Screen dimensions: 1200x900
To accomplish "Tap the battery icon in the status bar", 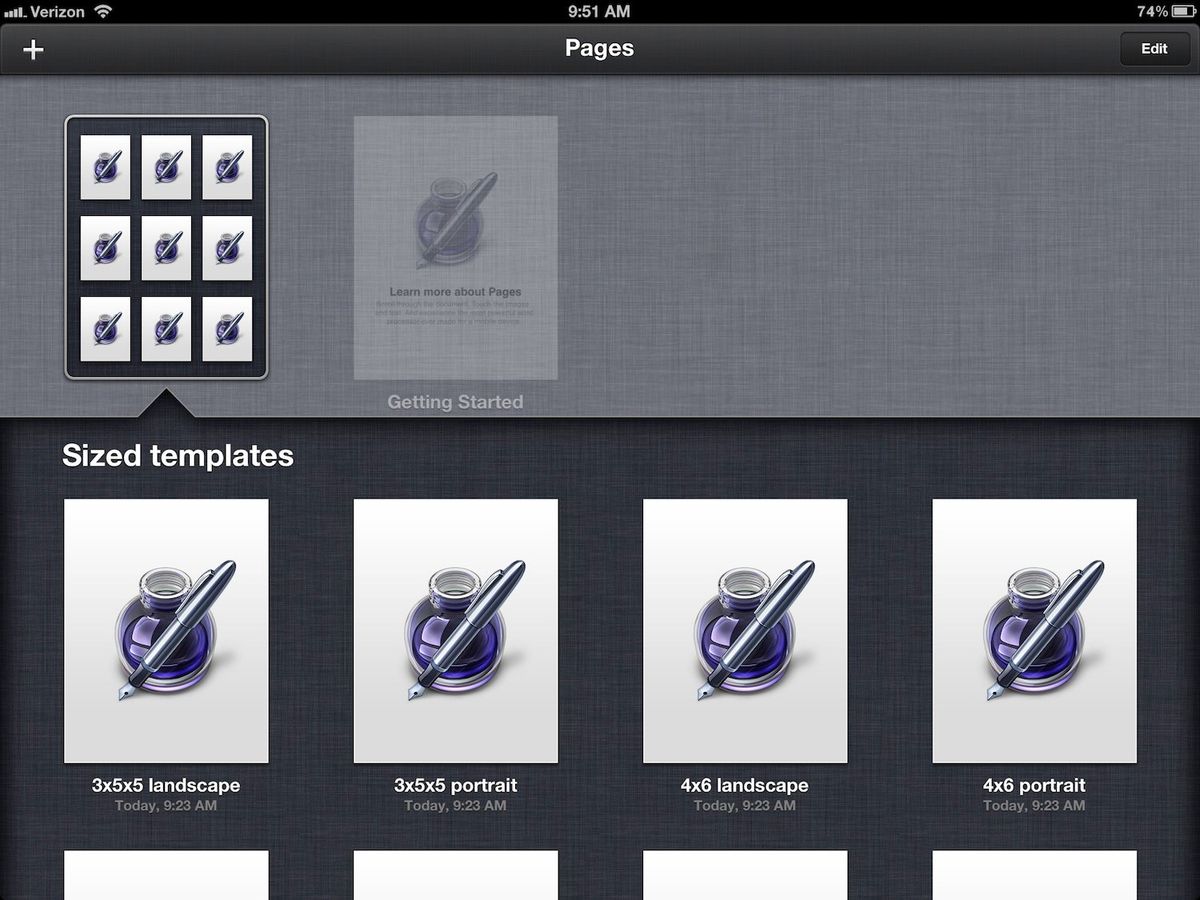I will coord(1183,12).
